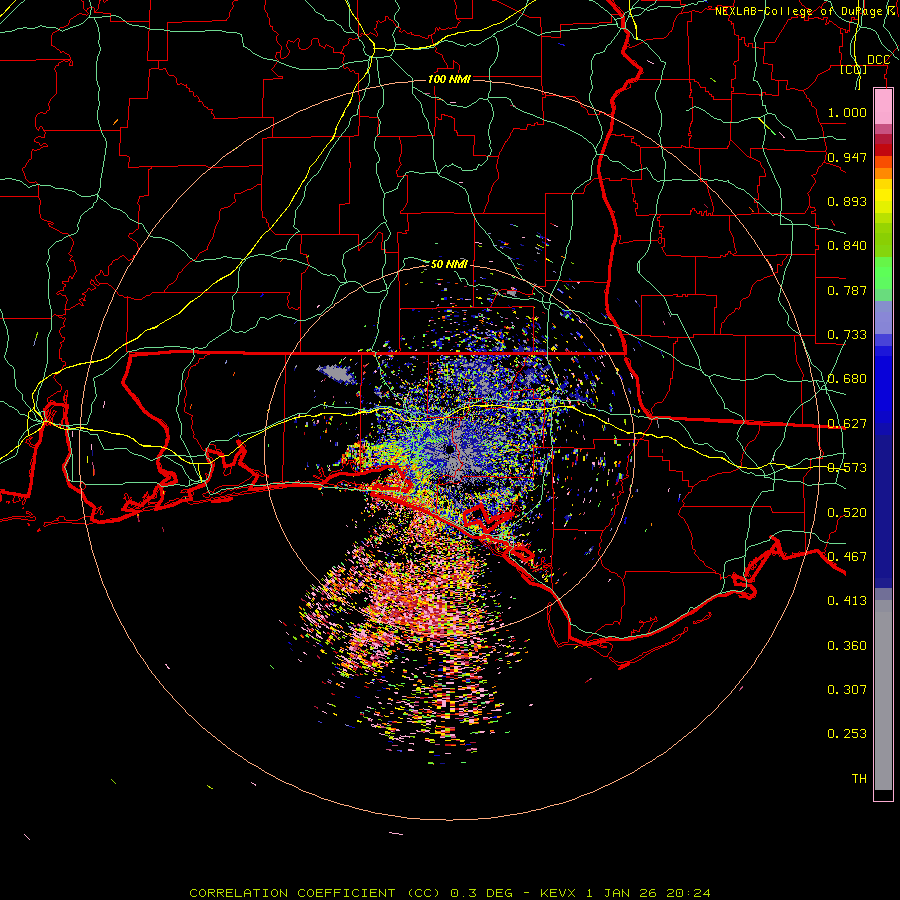Click the TH threshold label
Screen dimensions: 900x900
tap(859, 779)
